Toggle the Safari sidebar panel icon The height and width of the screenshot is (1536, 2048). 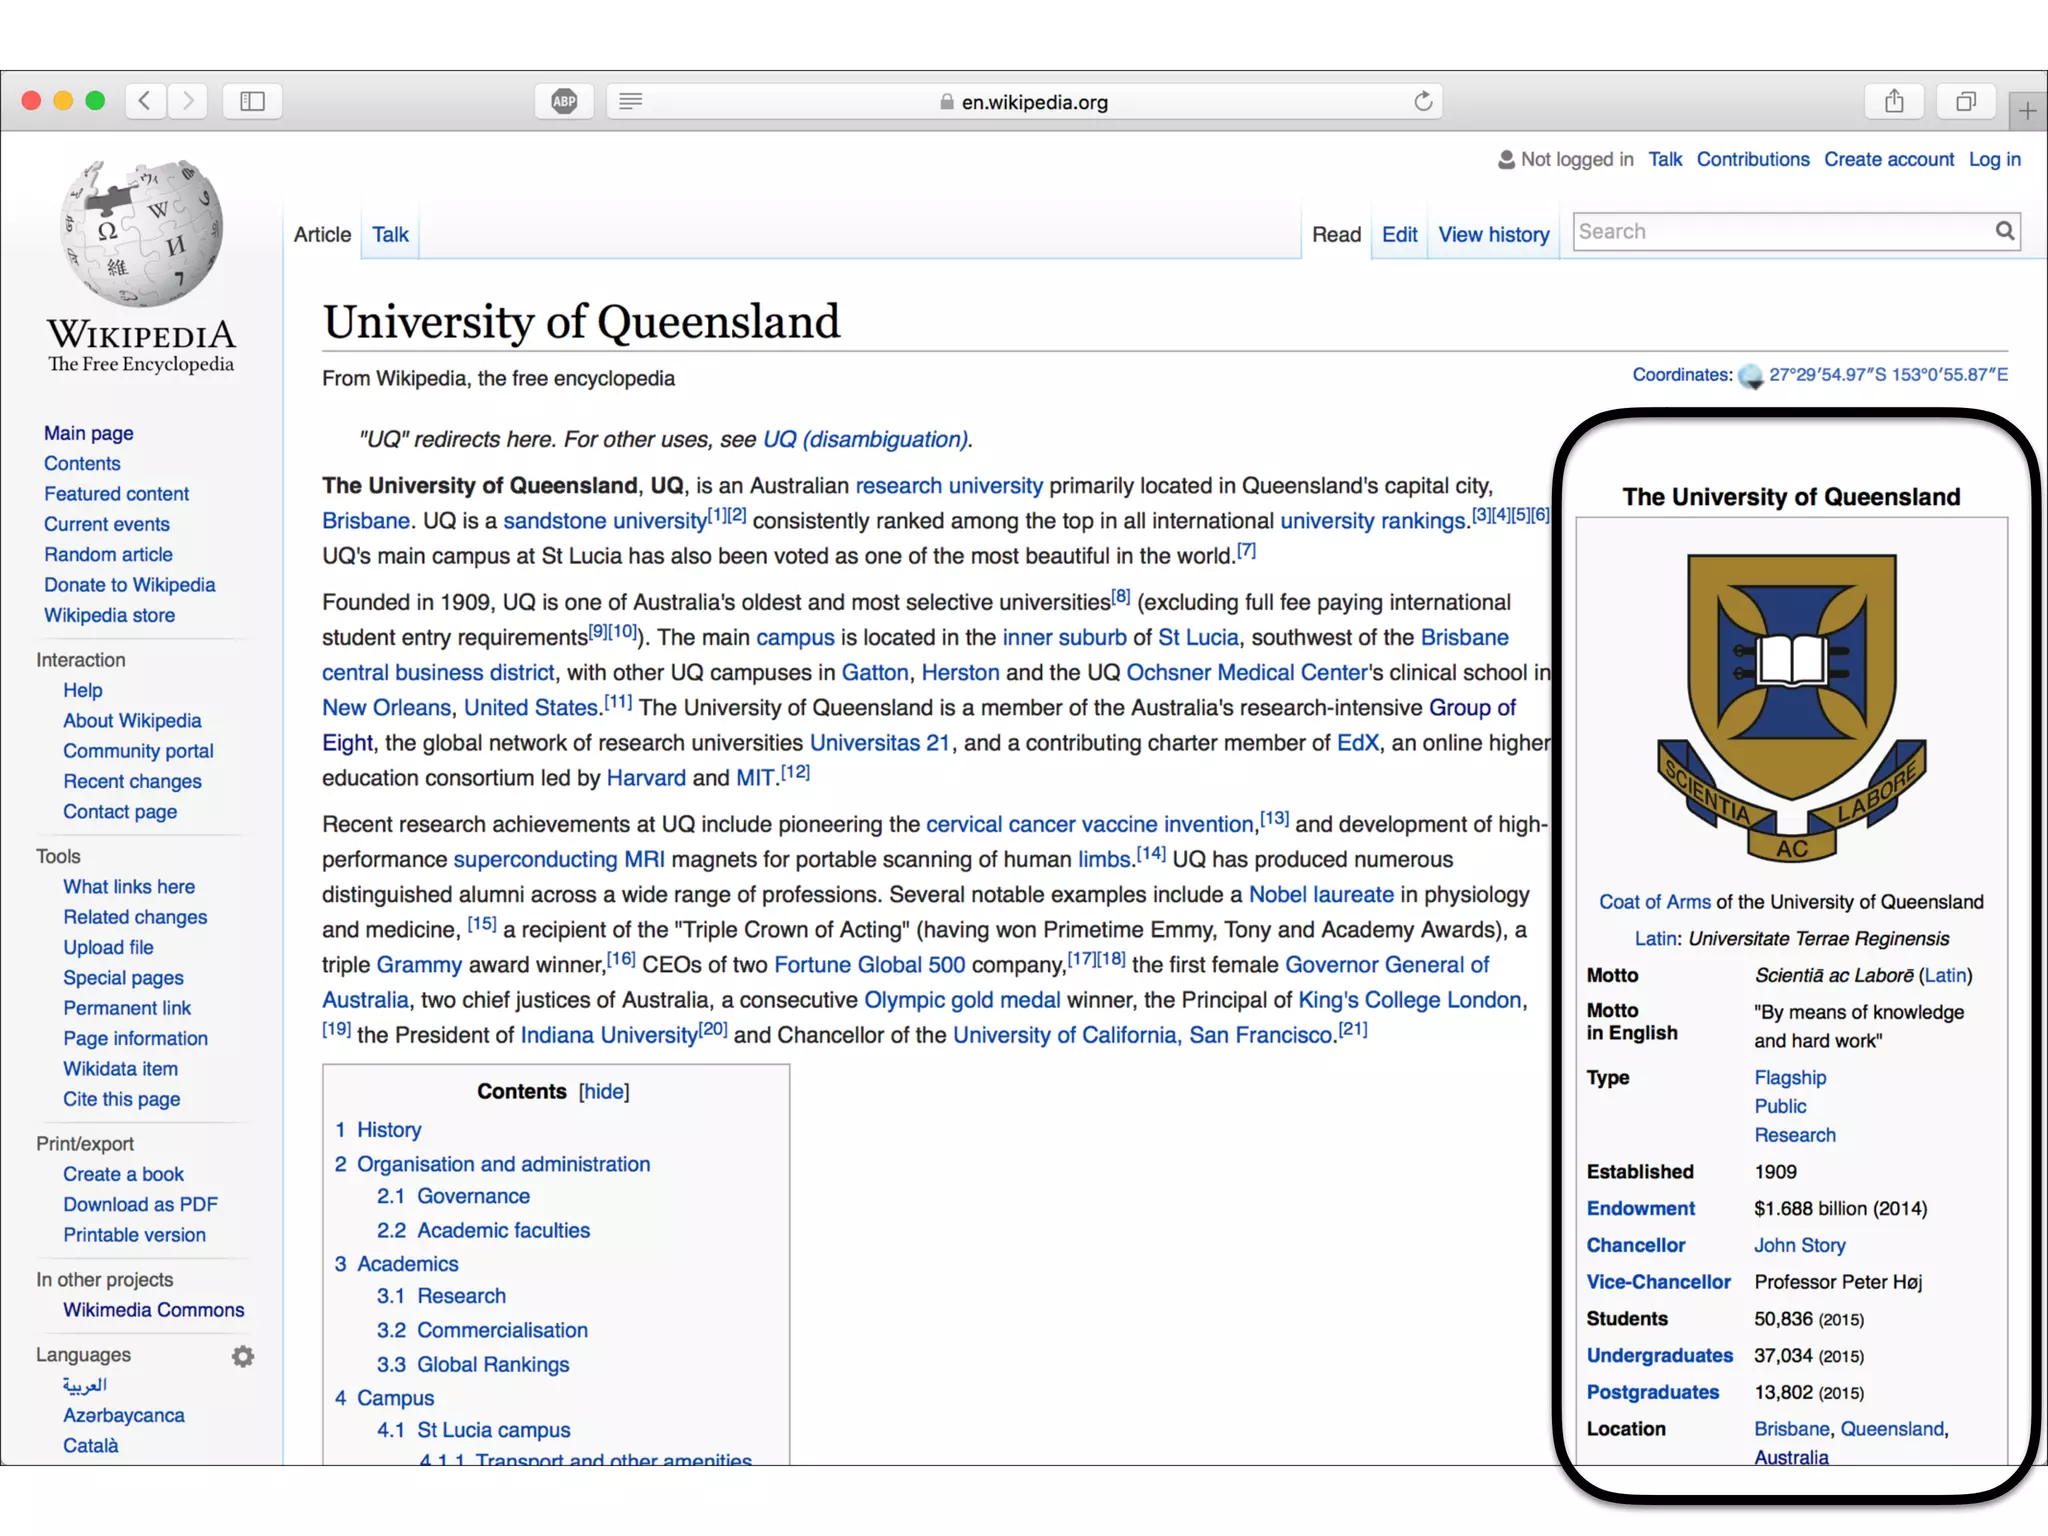pos(252,101)
